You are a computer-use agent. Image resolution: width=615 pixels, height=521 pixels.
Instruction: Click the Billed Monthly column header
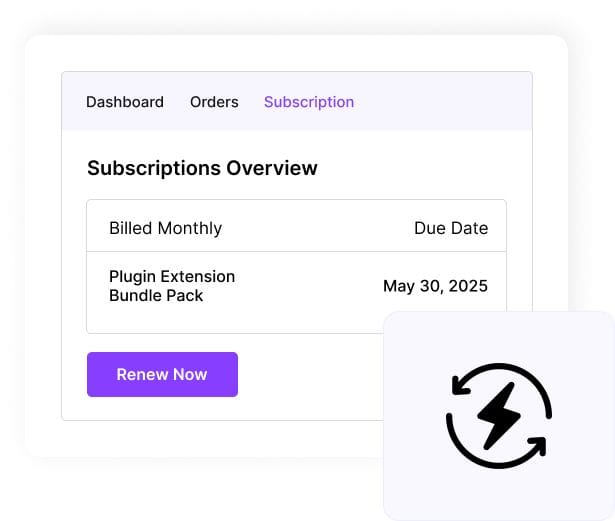tap(165, 228)
